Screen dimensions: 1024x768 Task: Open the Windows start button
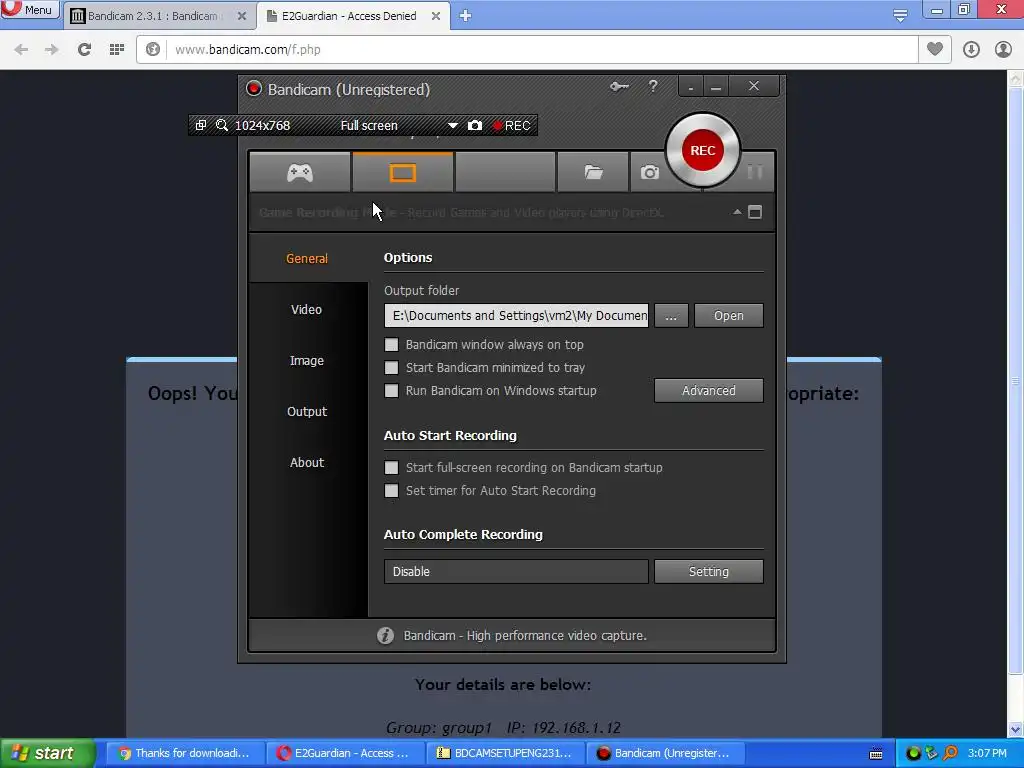click(x=47, y=753)
